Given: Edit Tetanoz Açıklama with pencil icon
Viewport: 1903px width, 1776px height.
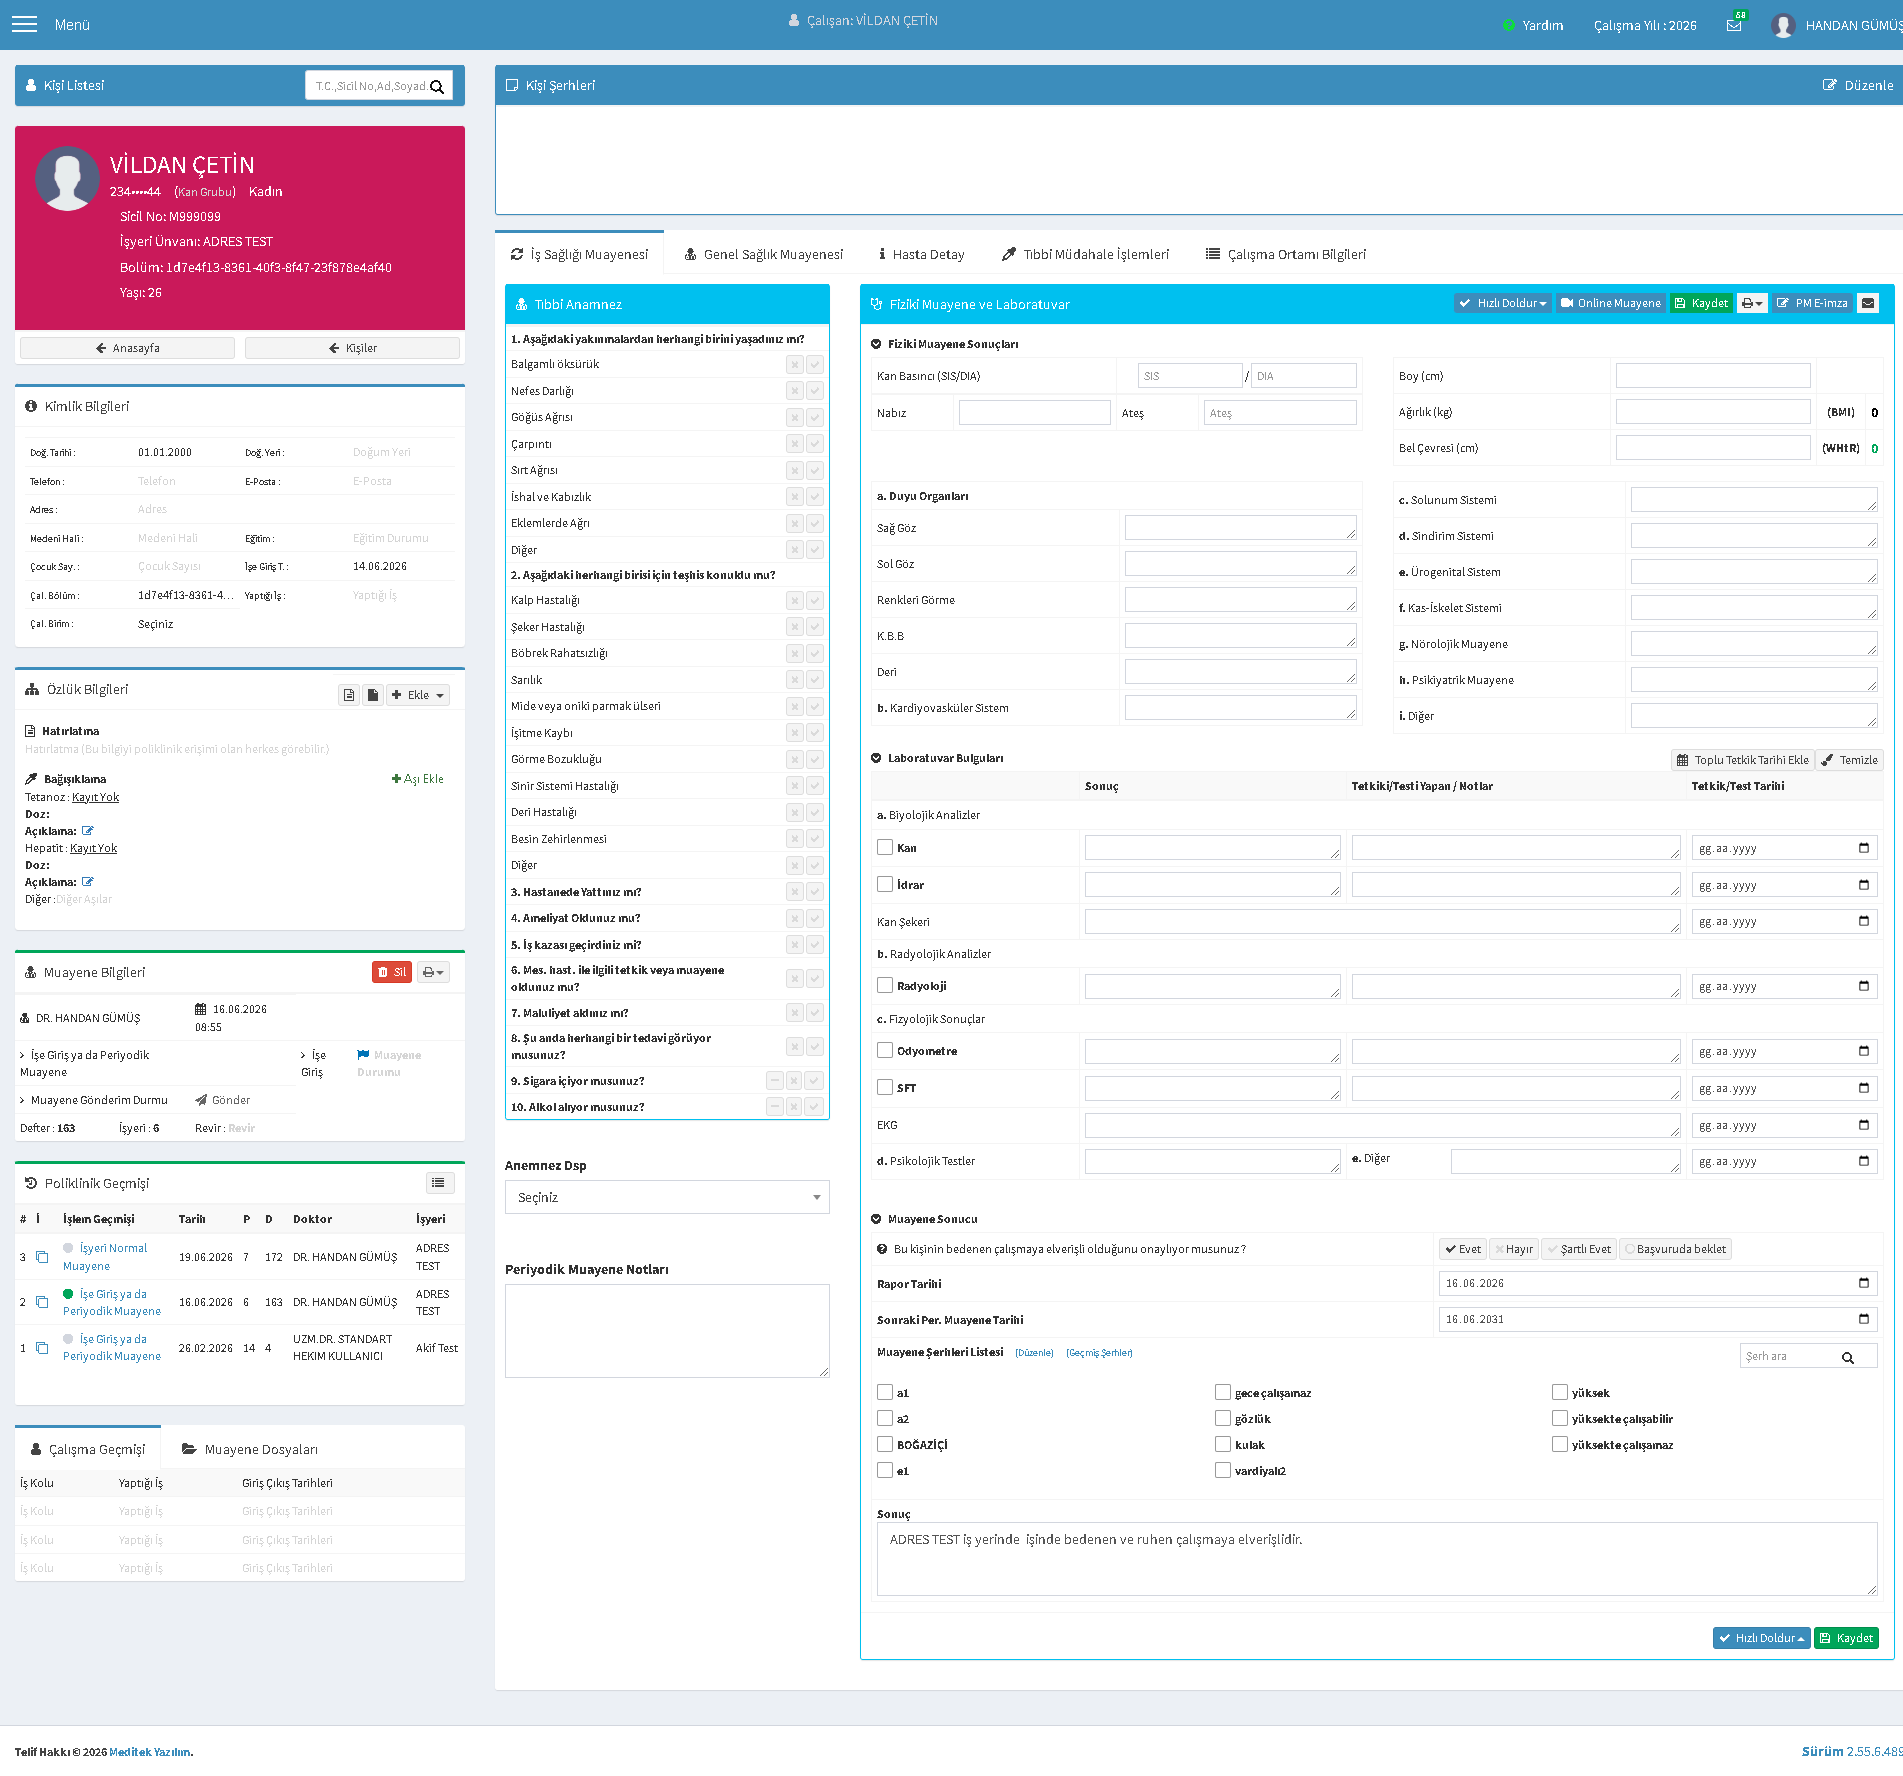Looking at the screenshot, I should (88, 831).
